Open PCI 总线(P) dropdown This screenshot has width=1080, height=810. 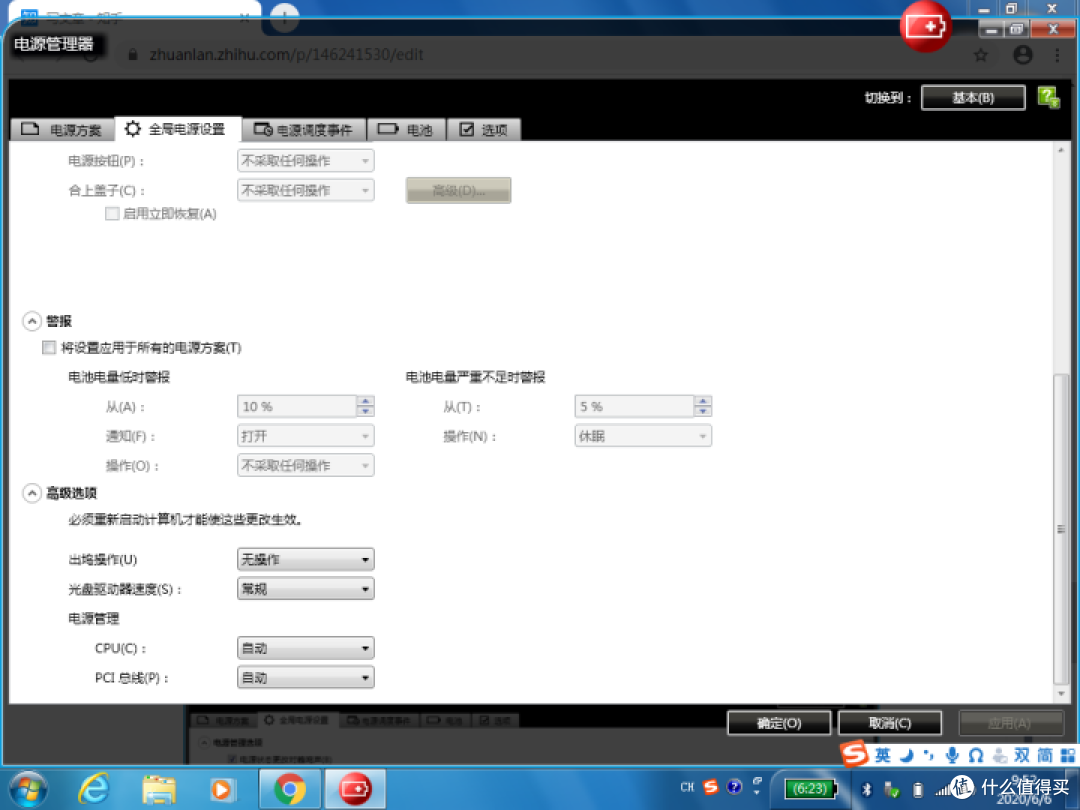click(305, 678)
